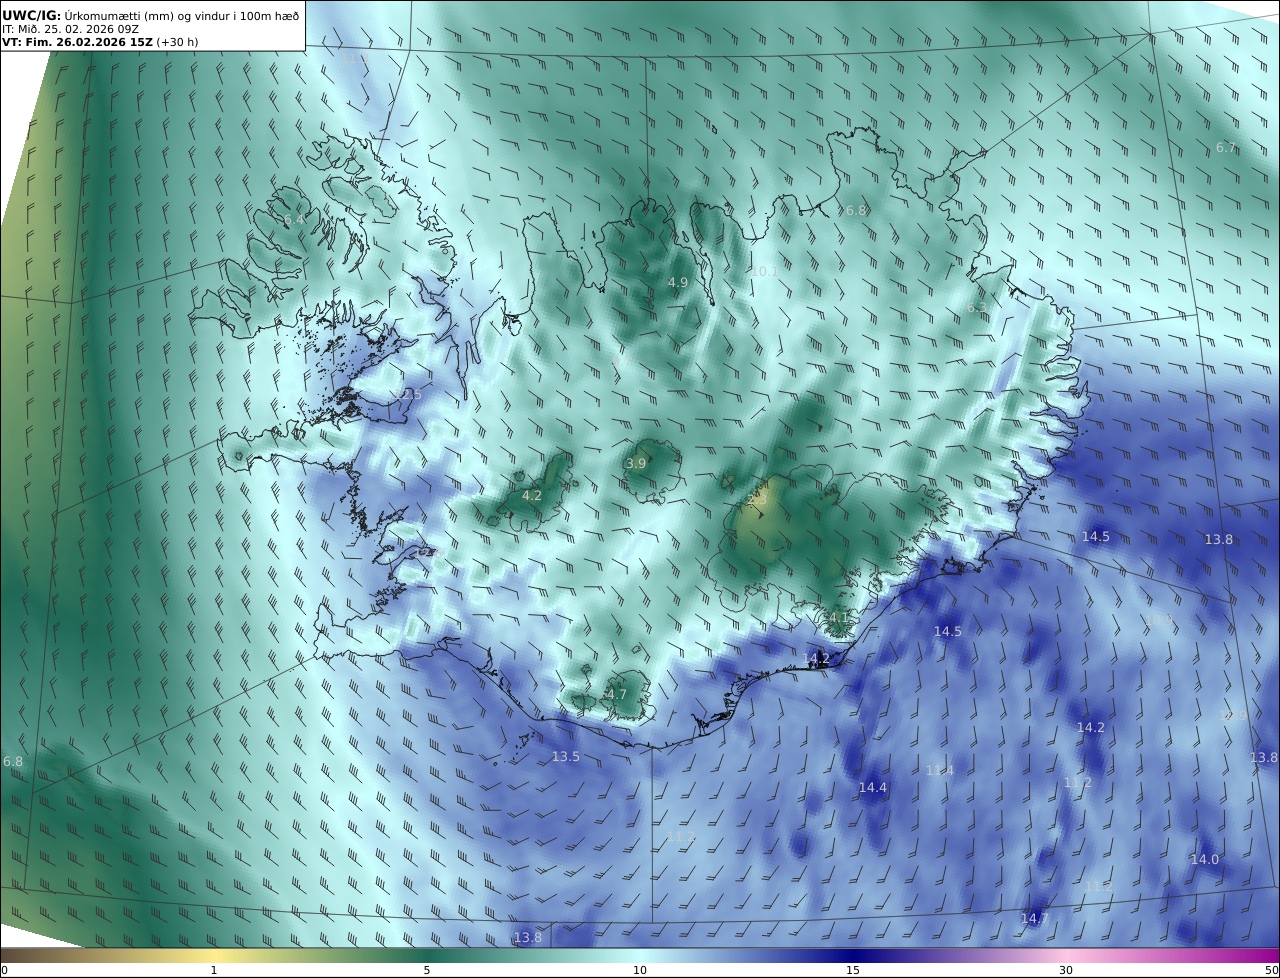This screenshot has height=978, width=1280.
Task: Click the 13.8 label on the far right edge
Action: tap(1264, 757)
